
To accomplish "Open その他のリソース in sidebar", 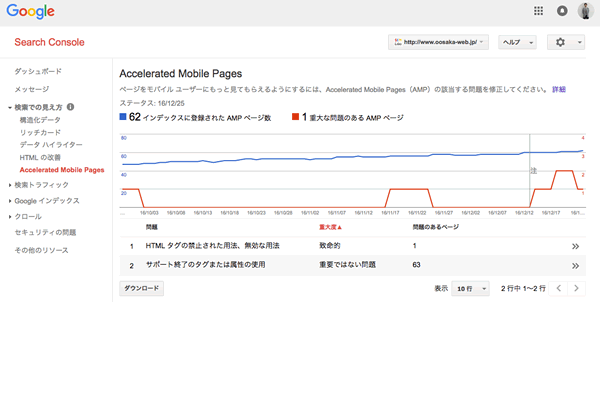I will pyautogui.click(x=41, y=250).
